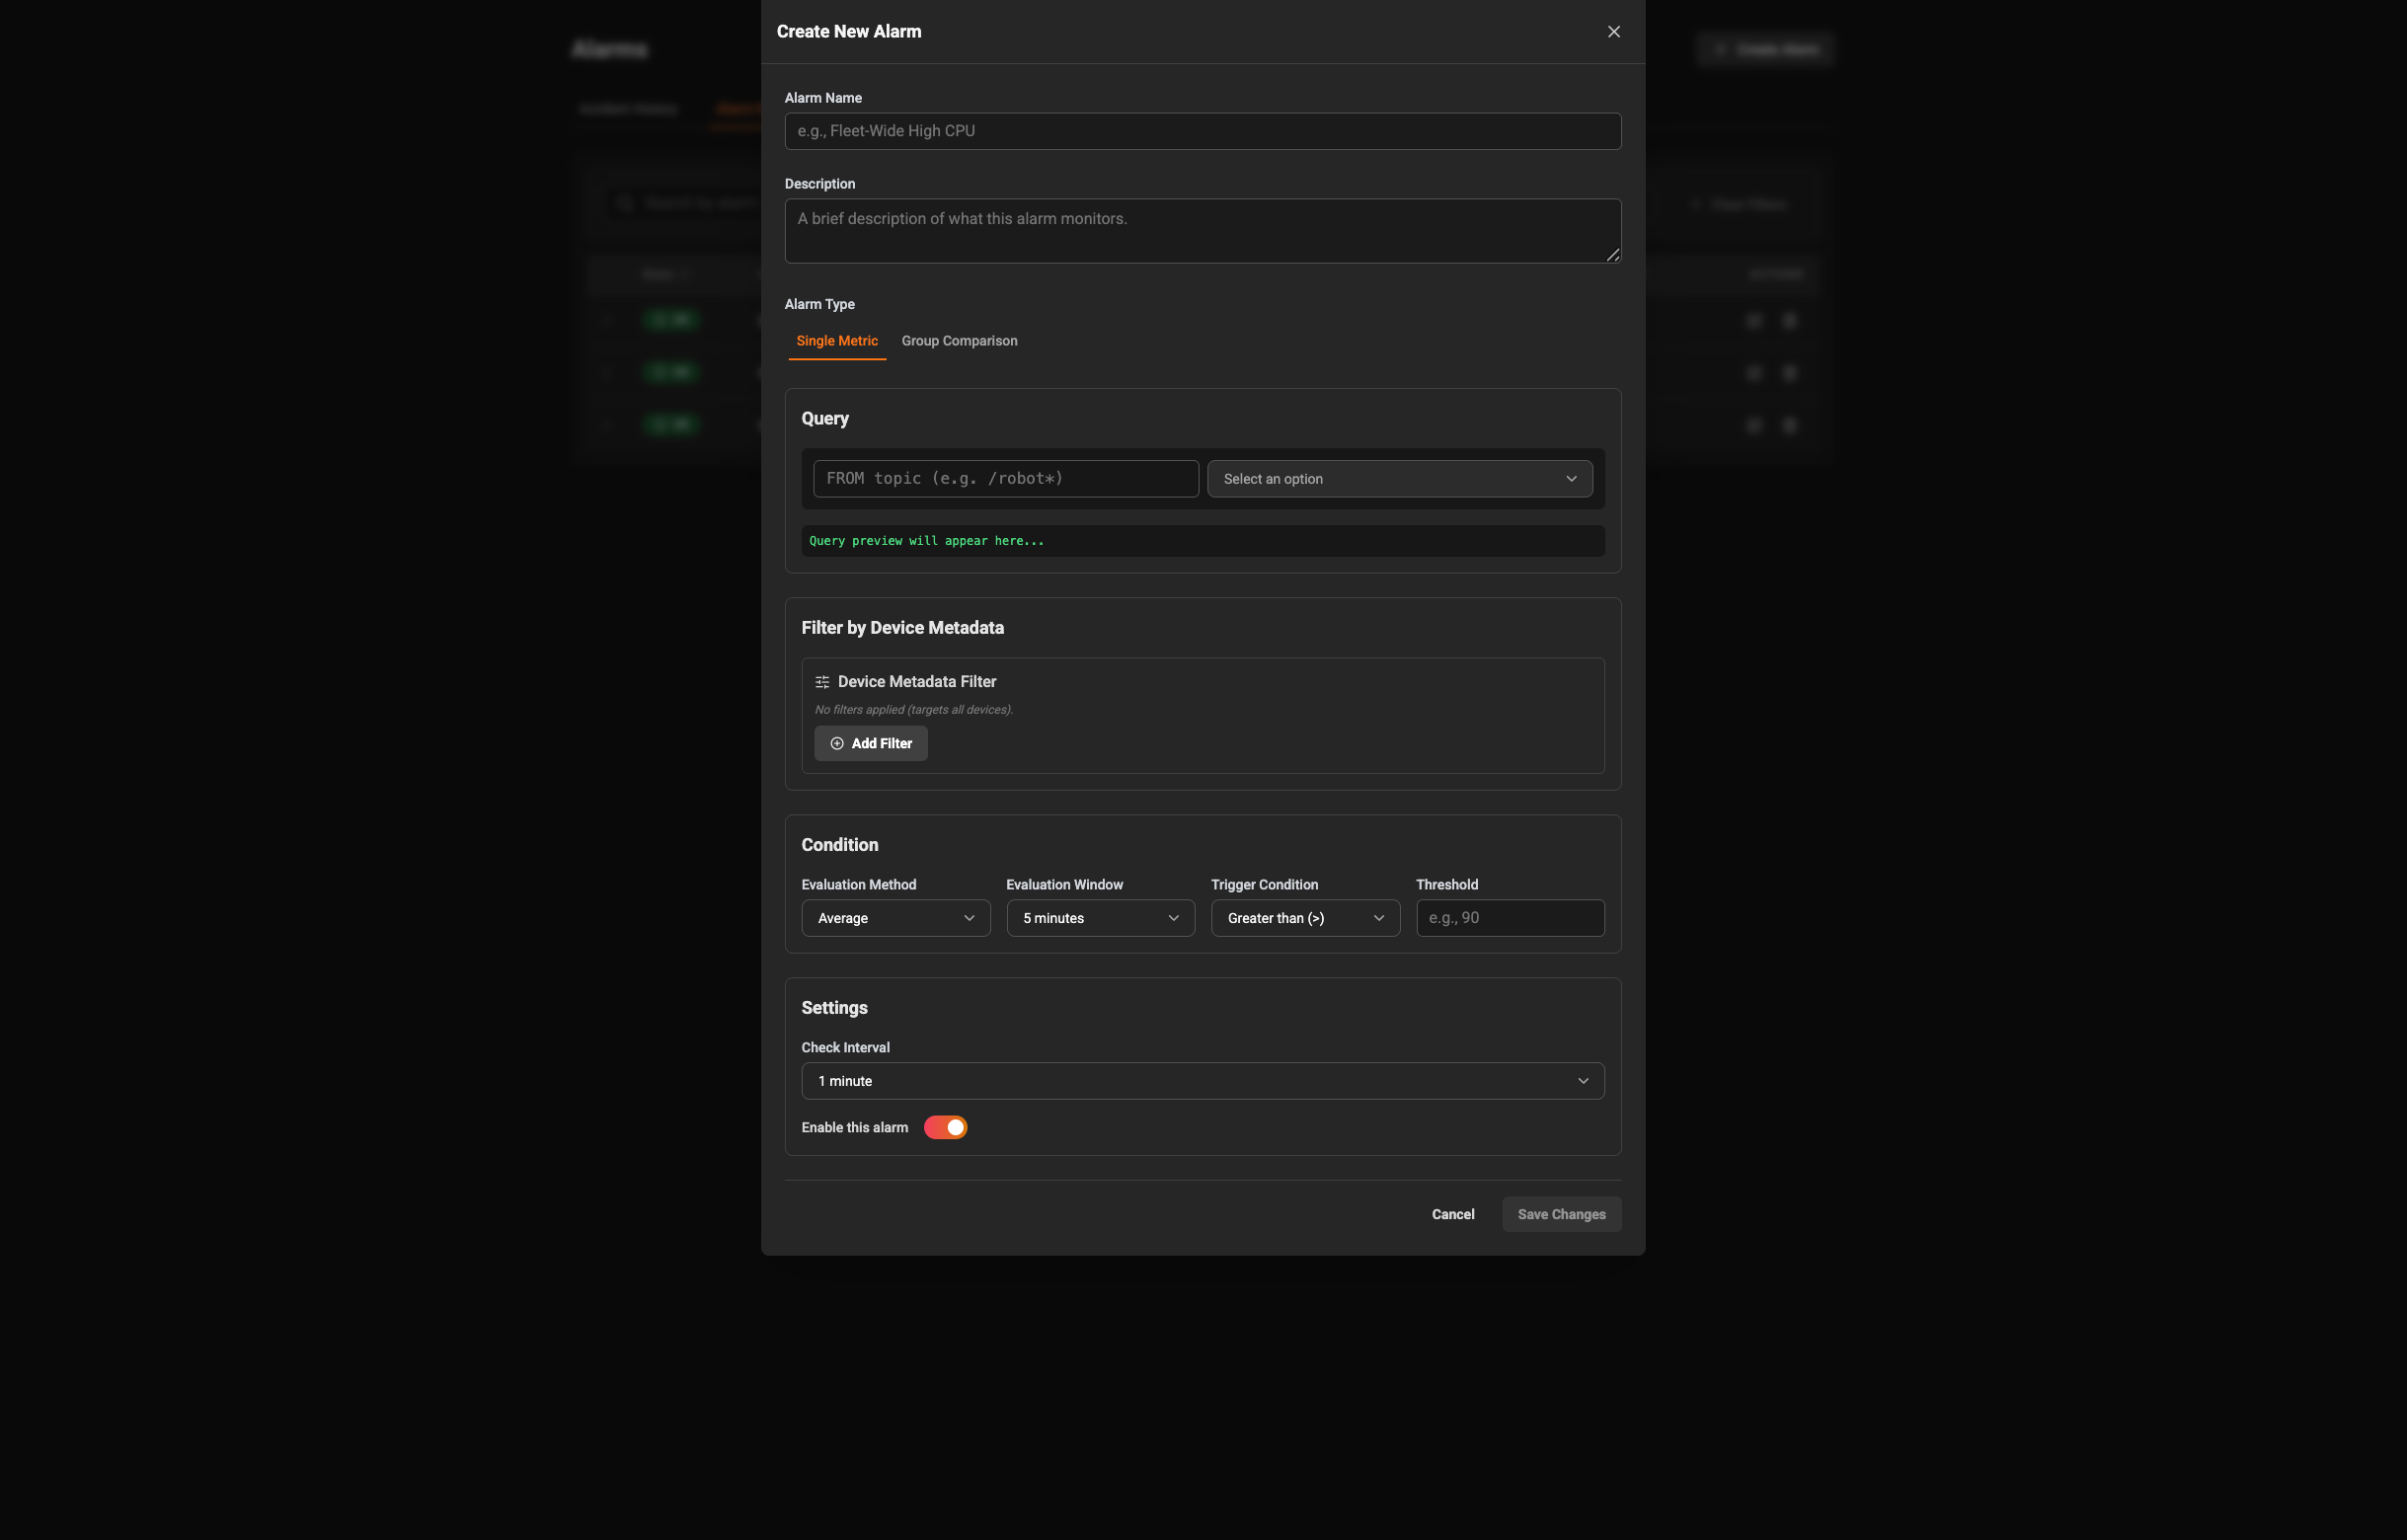
Task: Click the FROM topic query input
Action: coord(1003,478)
